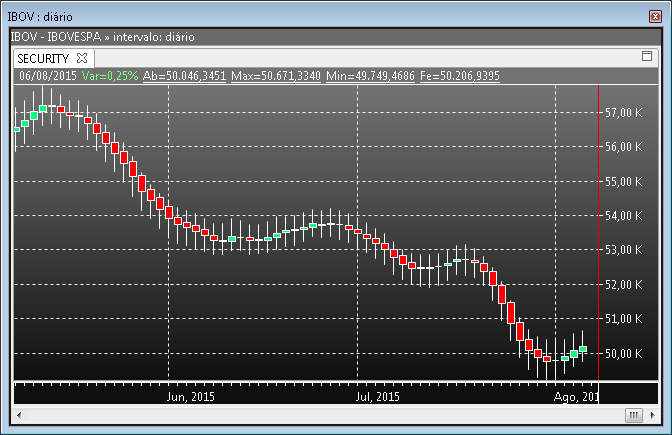Screen dimensions: 672x435
Task: Click right arrow of horizontal scrollbar
Action: (x=652, y=415)
